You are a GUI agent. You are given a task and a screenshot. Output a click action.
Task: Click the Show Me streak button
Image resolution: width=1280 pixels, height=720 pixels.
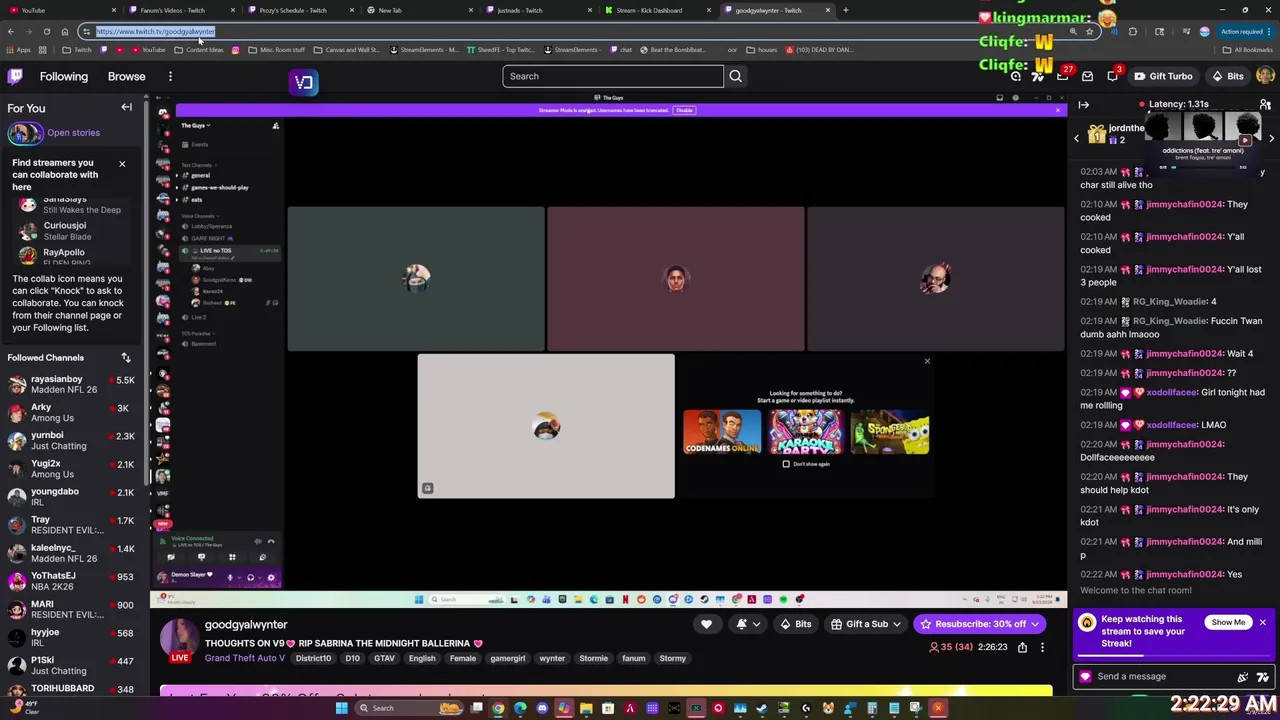pyautogui.click(x=1228, y=622)
